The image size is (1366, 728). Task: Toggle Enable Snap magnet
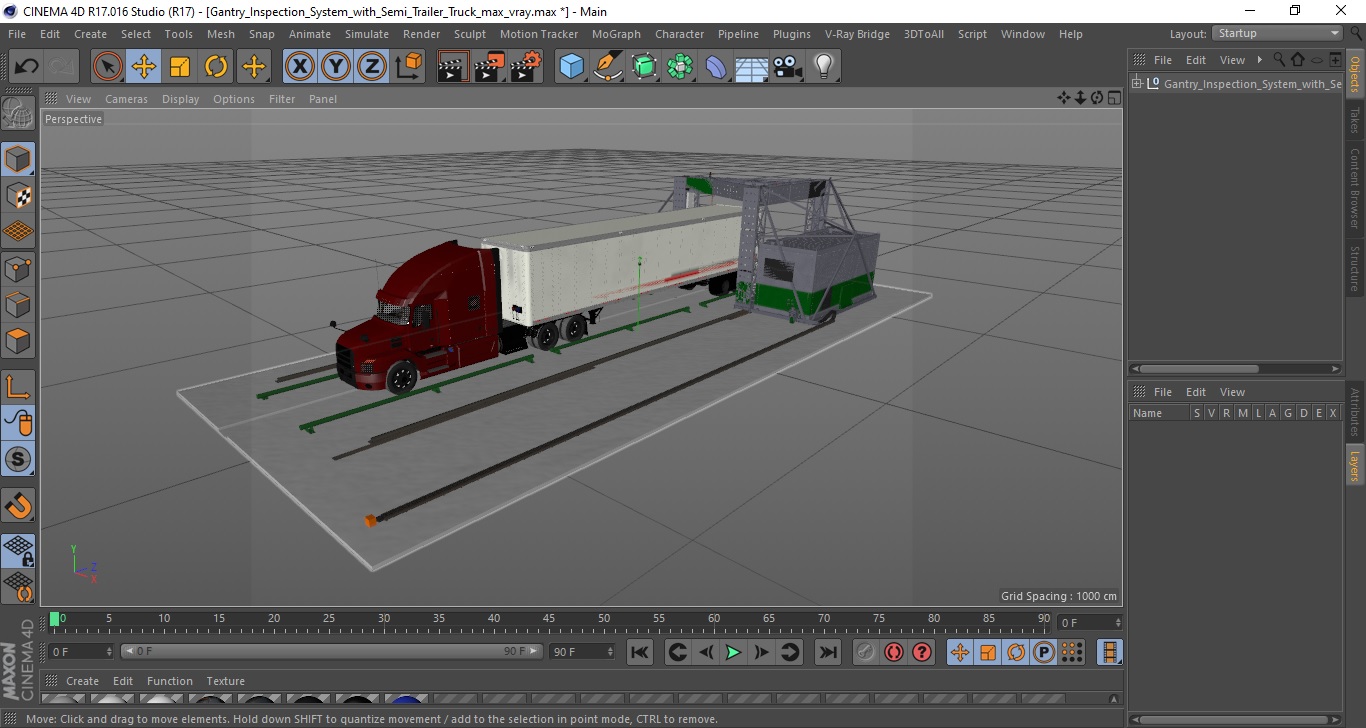pyautogui.click(x=18, y=505)
